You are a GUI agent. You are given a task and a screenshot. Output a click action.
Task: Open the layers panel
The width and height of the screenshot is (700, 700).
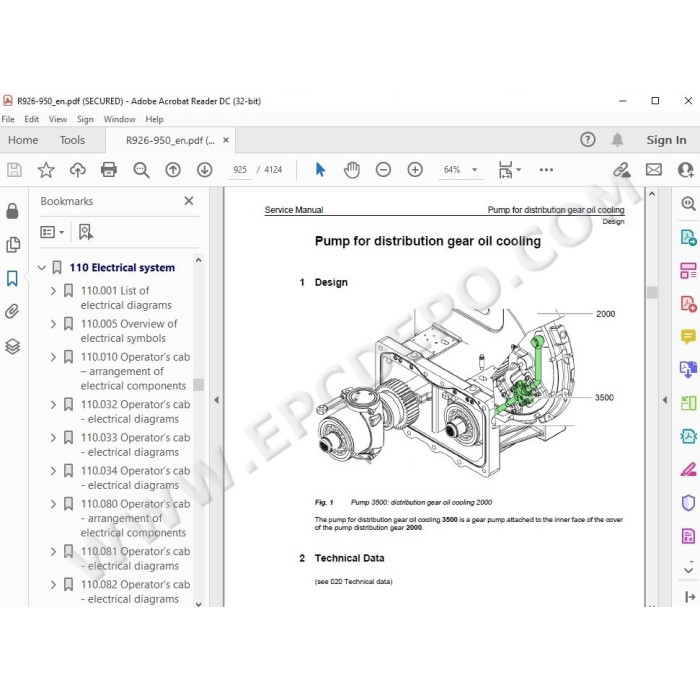[x=12, y=346]
